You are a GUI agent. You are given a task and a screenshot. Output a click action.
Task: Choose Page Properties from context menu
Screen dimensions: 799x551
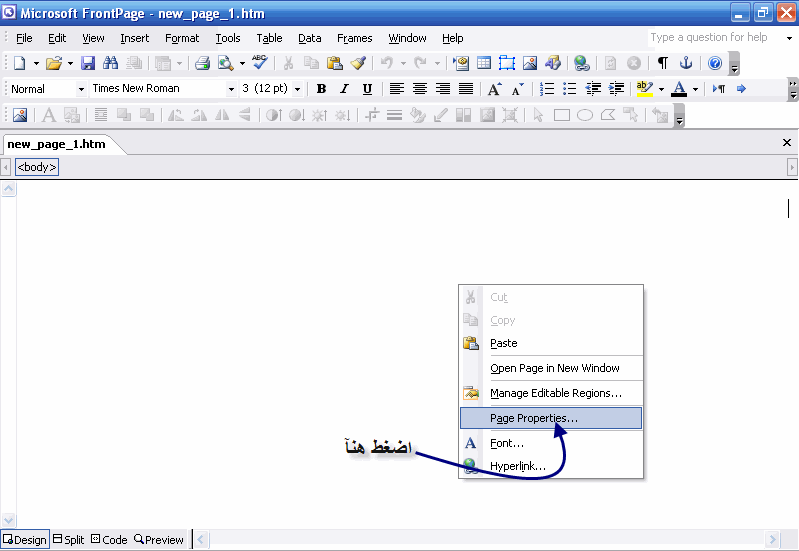click(x=551, y=418)
